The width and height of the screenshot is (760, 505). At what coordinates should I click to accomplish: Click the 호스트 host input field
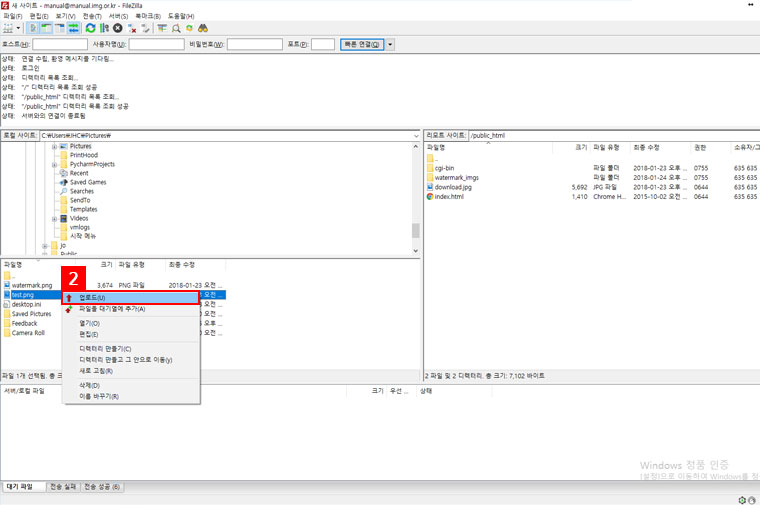pos(59,45)
